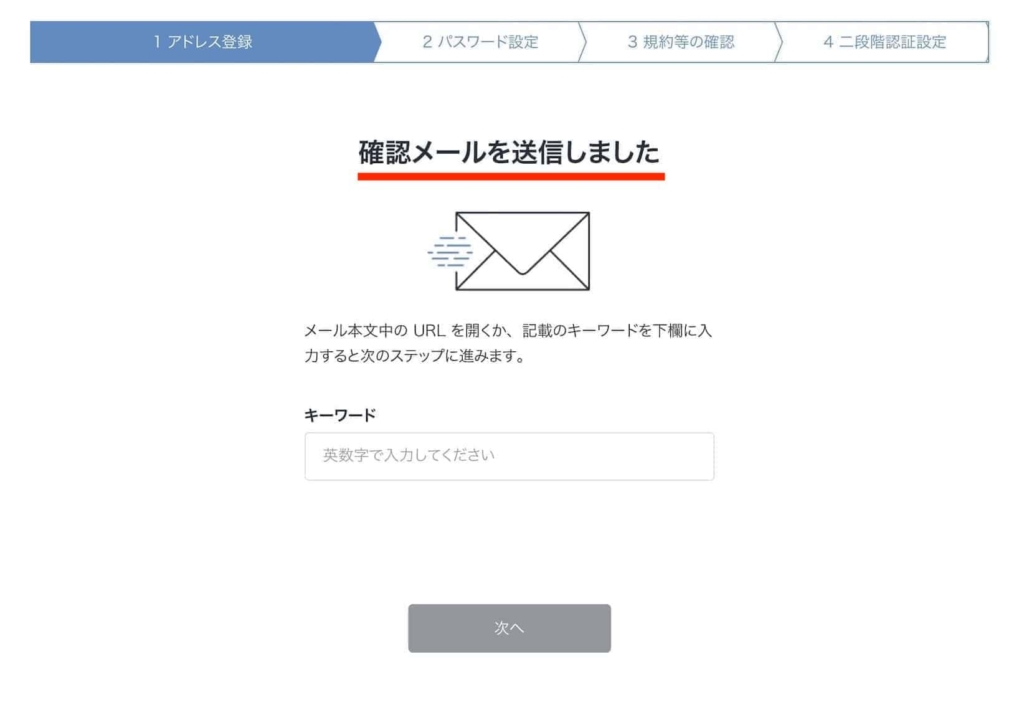Click the word URL in the instructions
The image size is (1024, 720).
coord(429,331)
